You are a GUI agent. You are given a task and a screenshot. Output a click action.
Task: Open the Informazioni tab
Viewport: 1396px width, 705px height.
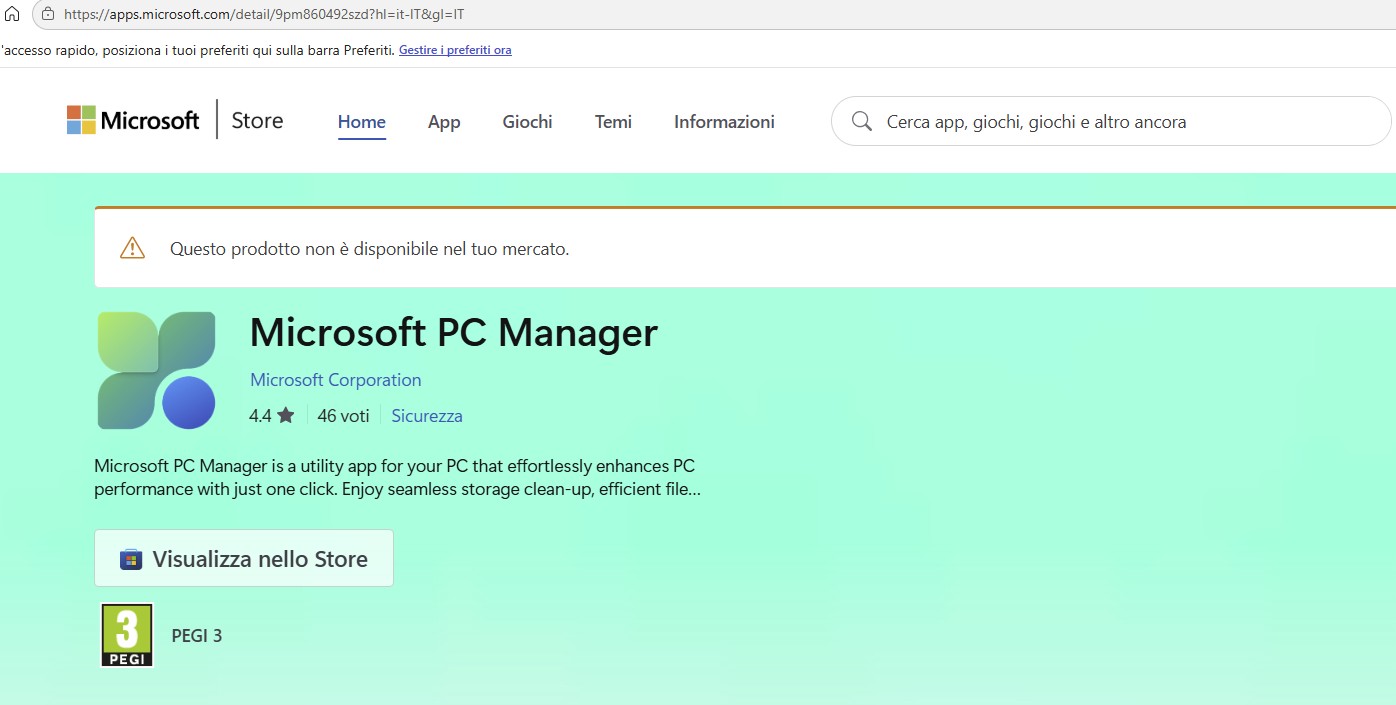pyautogui.click(x=724, y=122)
